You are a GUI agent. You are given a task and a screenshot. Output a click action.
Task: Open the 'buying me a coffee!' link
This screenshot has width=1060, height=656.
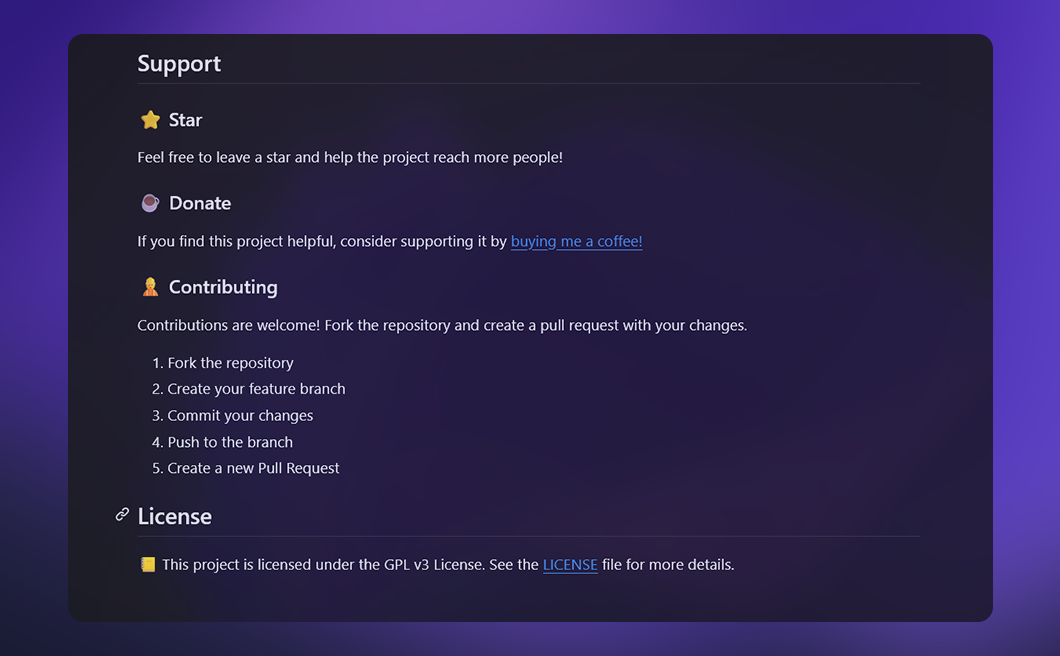(x=576, y=241)
